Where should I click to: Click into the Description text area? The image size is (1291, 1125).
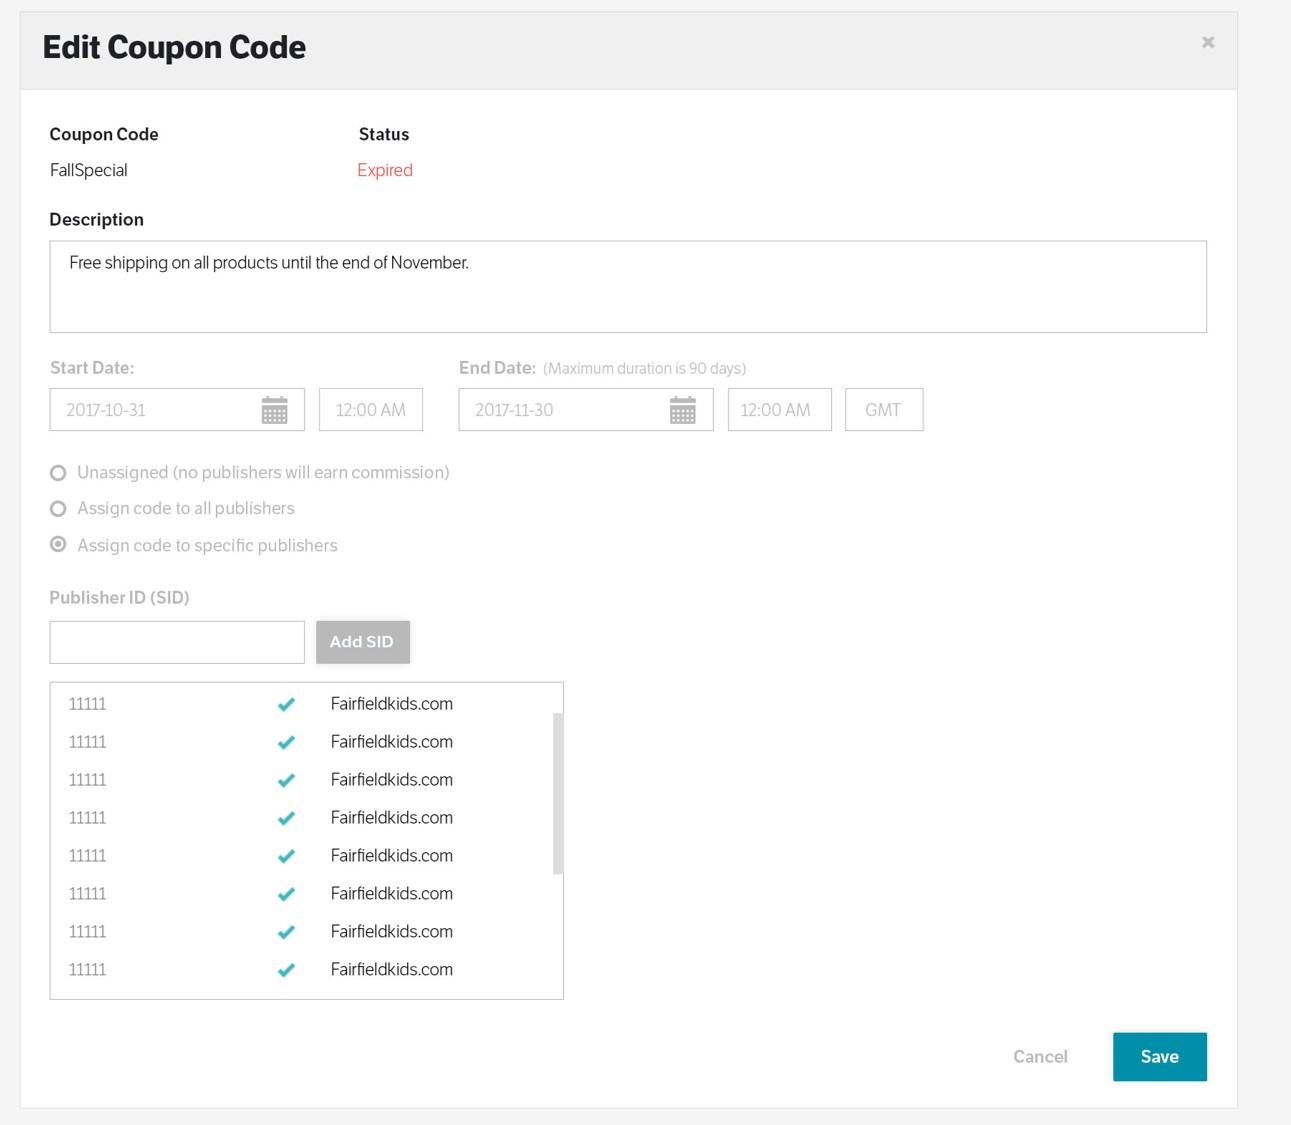628,287
